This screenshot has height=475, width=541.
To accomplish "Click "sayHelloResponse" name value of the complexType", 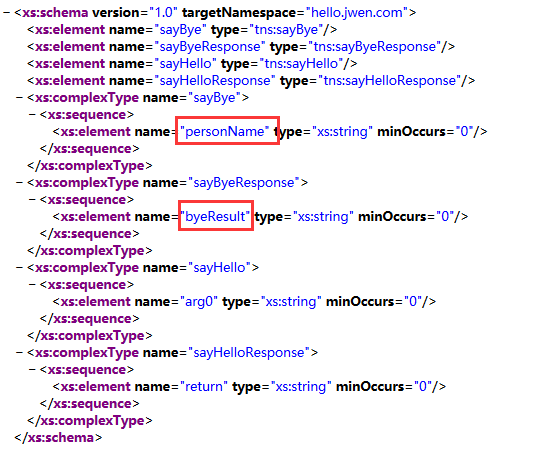I will pyautogui.click(x=249, y=353).
